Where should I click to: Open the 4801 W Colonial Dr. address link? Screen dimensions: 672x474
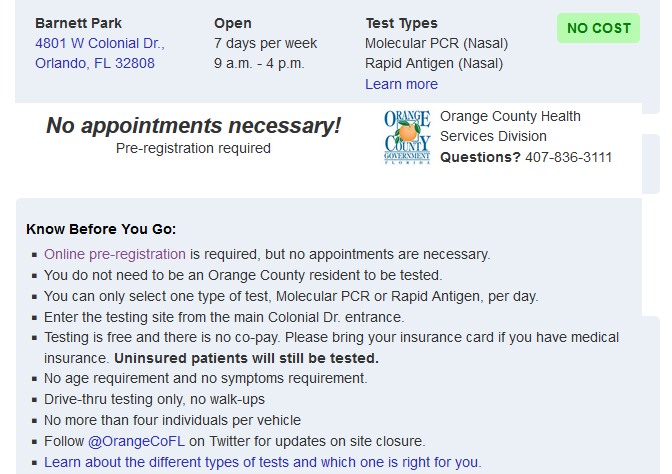[100, 43]
